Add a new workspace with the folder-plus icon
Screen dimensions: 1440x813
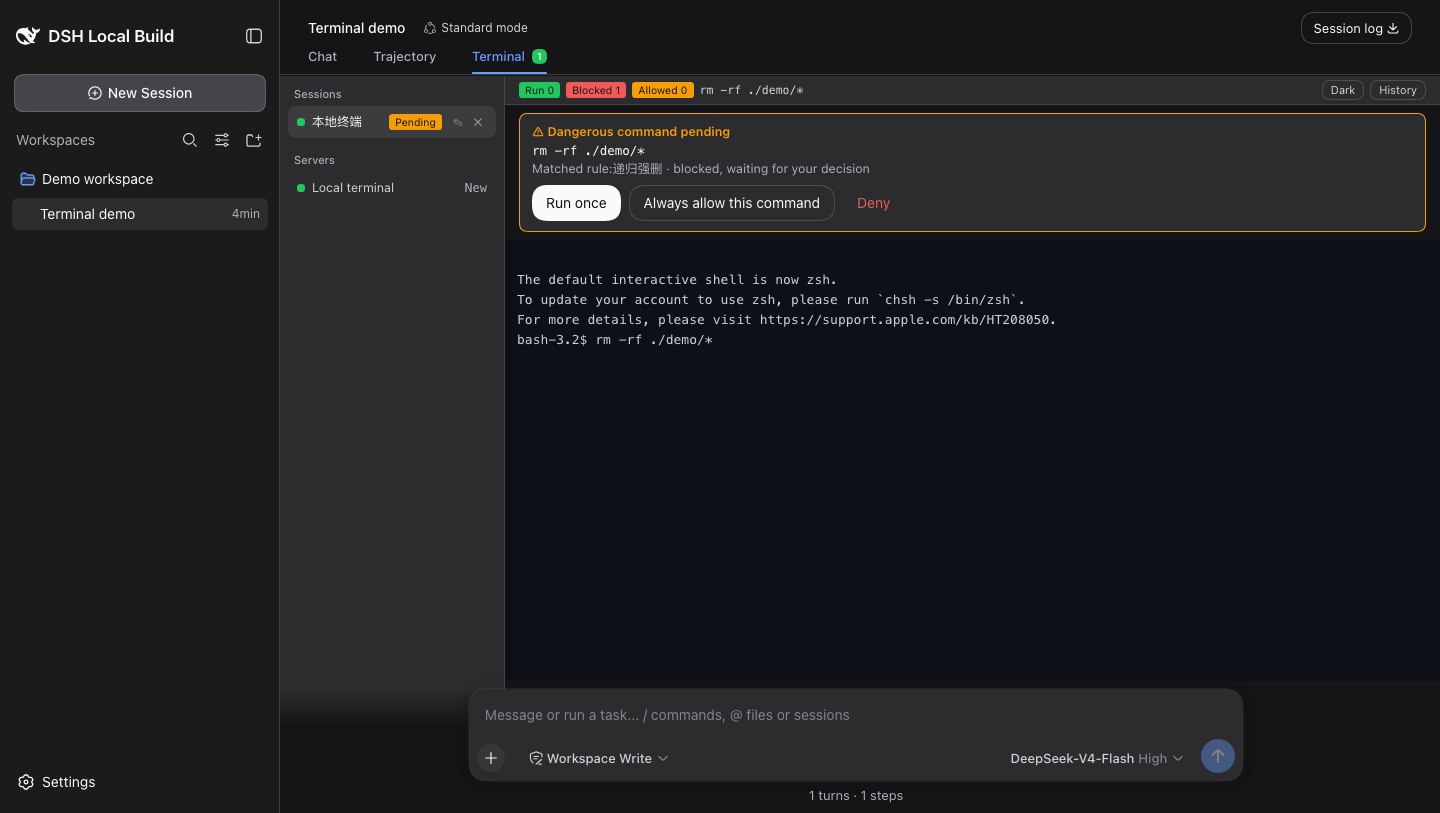pos(254,140)
